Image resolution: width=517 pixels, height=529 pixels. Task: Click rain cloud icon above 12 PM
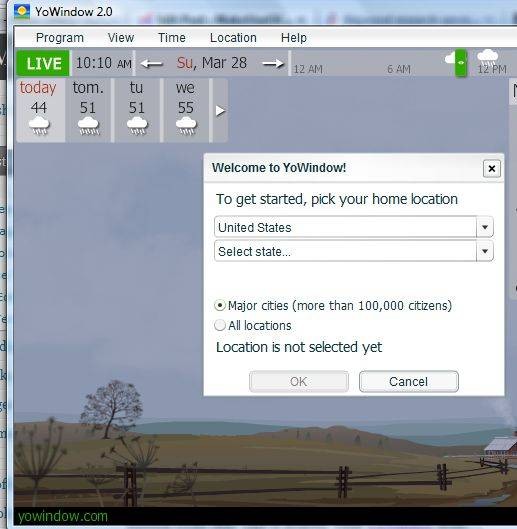tap(488, 57)
